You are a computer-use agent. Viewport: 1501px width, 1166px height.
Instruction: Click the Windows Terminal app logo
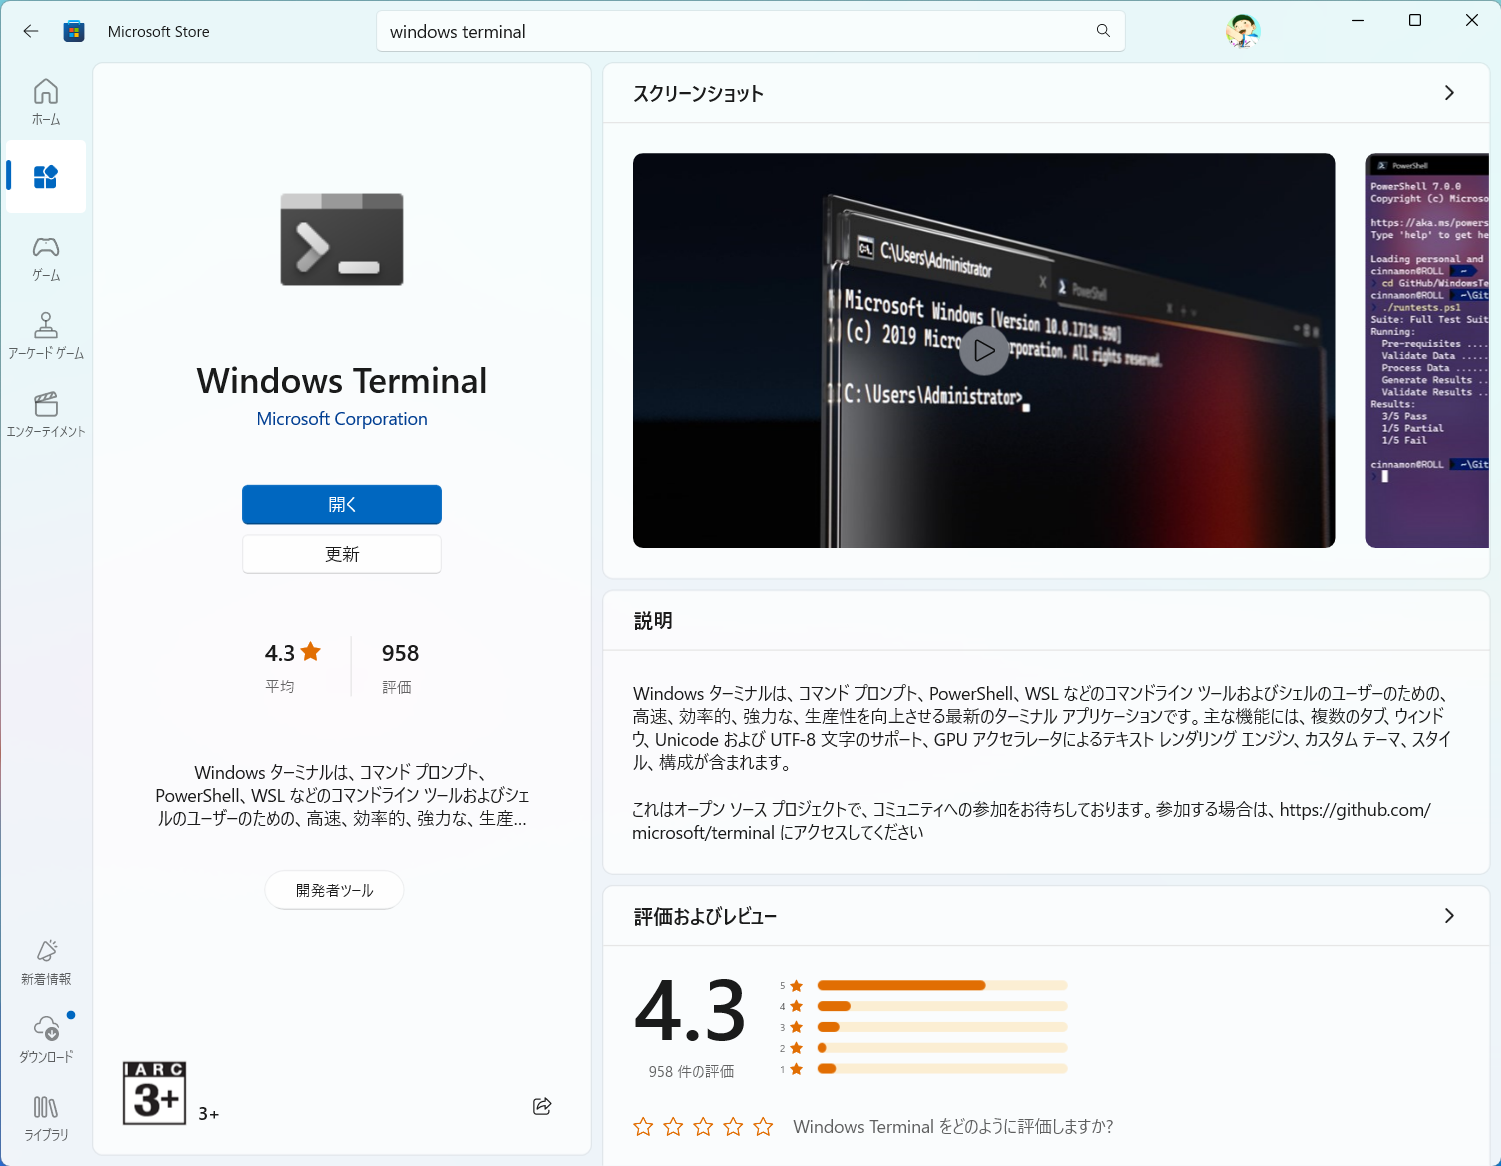(x=342, y=239)
